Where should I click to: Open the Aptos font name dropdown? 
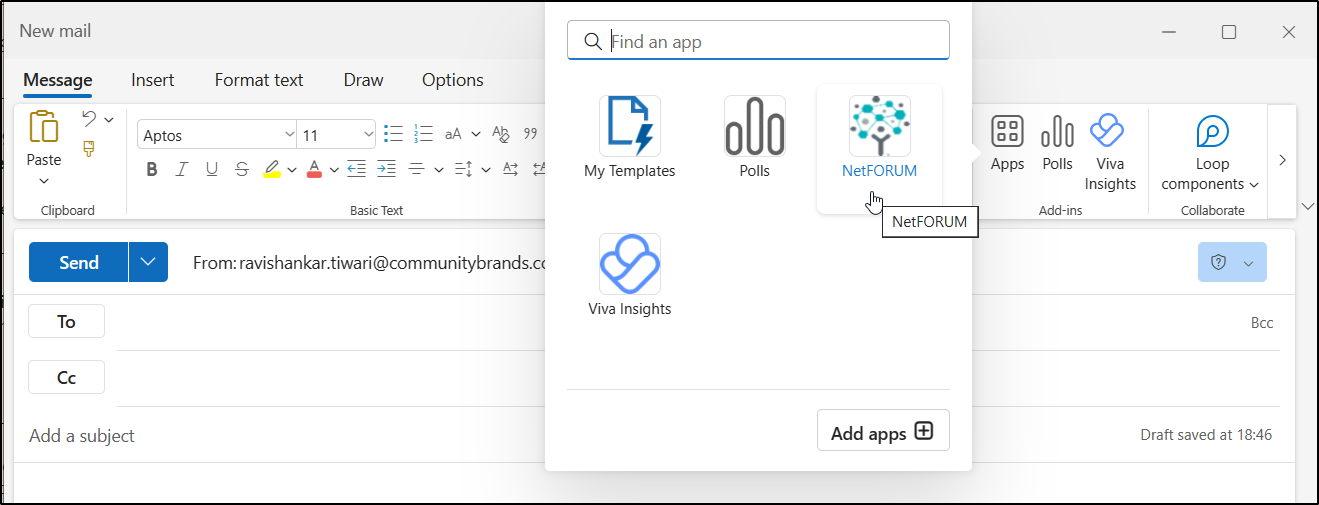289,134
